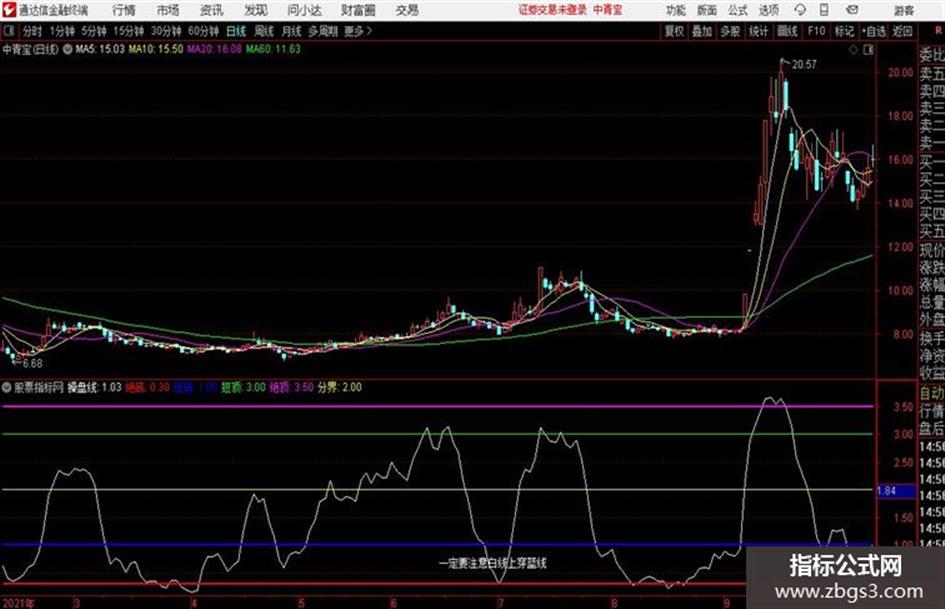
Task: Click the MA20 value label
Action: click(x=214, y=49)
